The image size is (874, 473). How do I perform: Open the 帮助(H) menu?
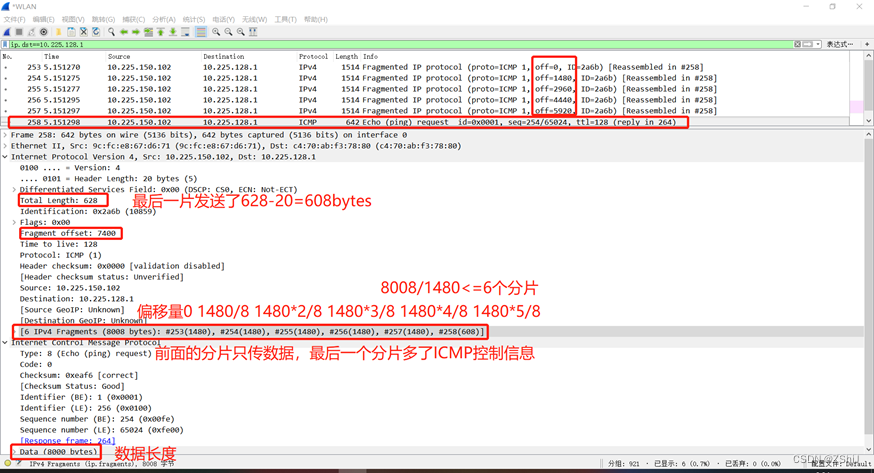click(315, 19)
